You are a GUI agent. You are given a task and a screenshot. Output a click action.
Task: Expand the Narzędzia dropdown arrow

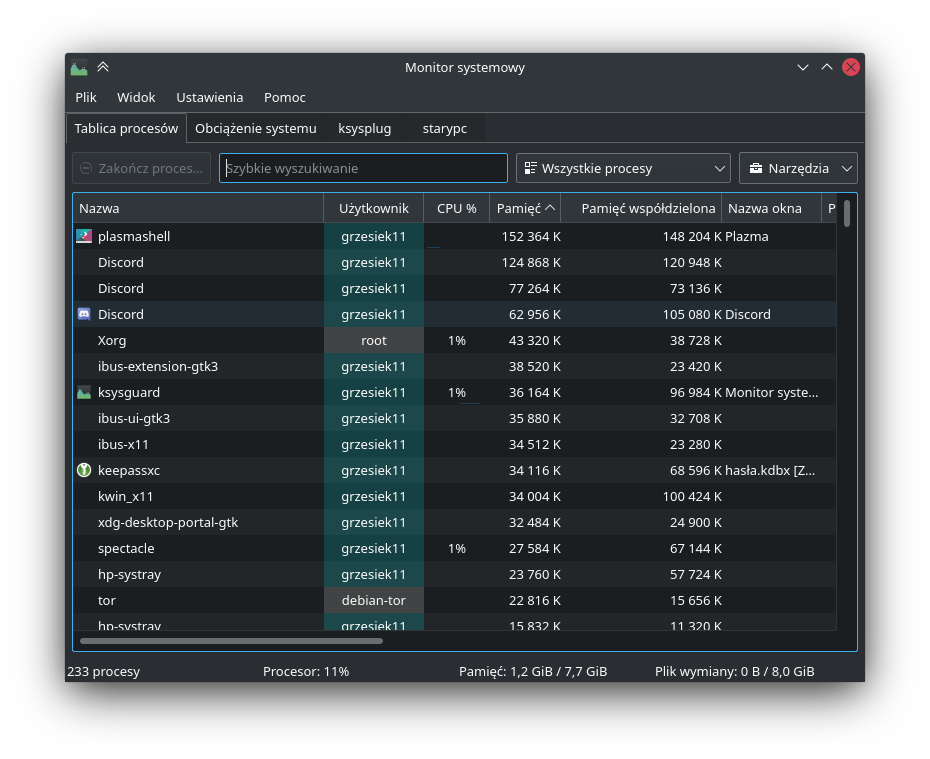click(847, 168)
